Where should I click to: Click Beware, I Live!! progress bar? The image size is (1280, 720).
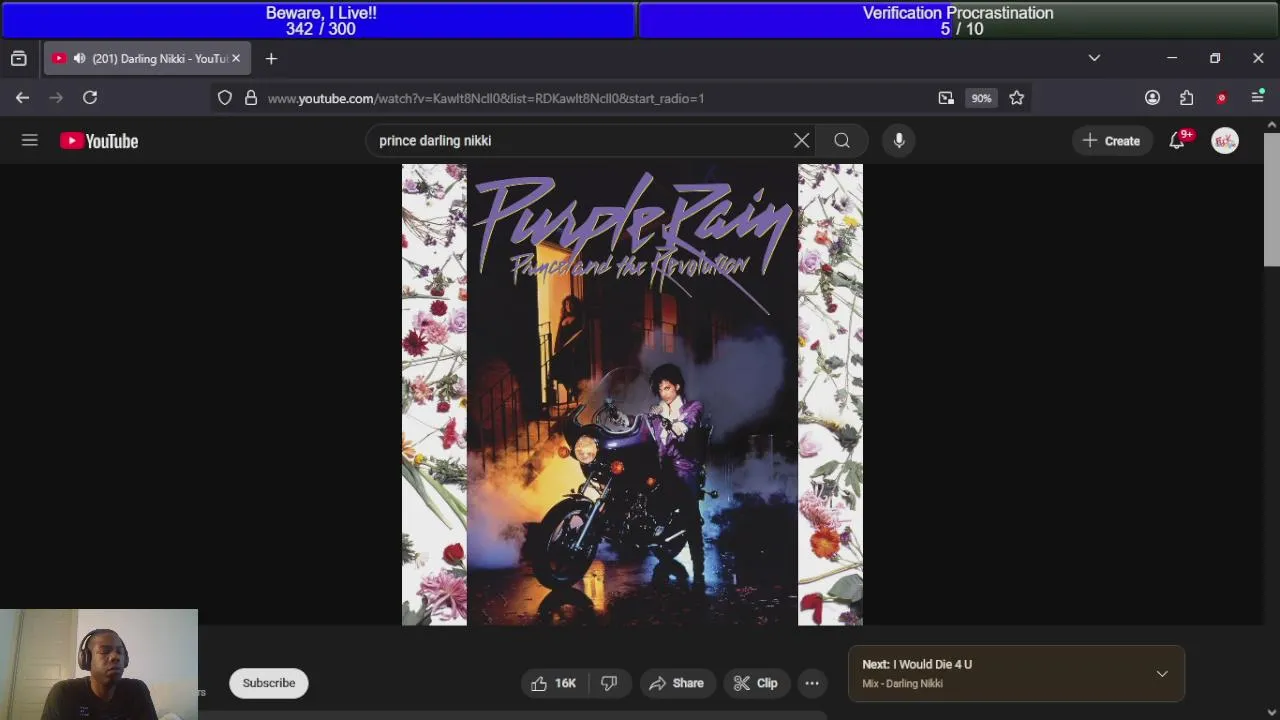318,20
